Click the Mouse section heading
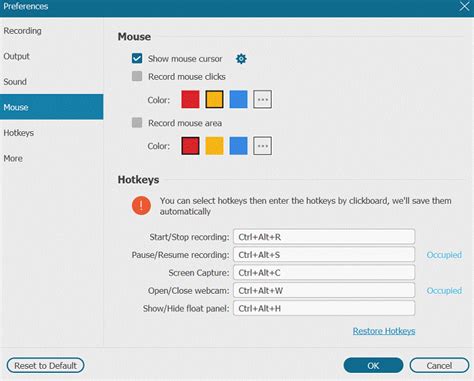Screen dimensions: 474x381 134,37
